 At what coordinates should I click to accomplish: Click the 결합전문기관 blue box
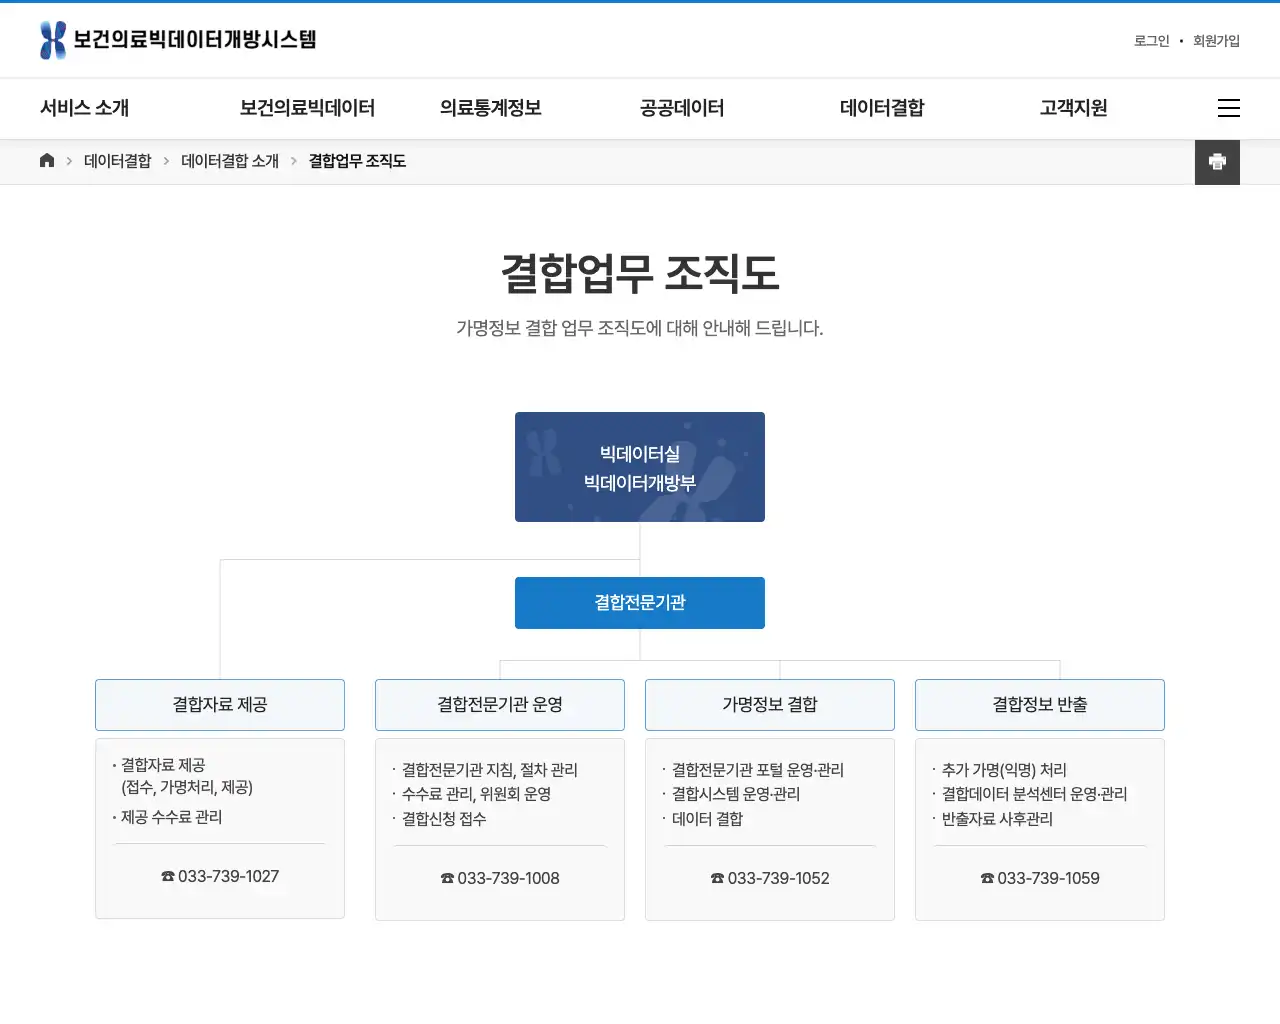pos(640,603)
